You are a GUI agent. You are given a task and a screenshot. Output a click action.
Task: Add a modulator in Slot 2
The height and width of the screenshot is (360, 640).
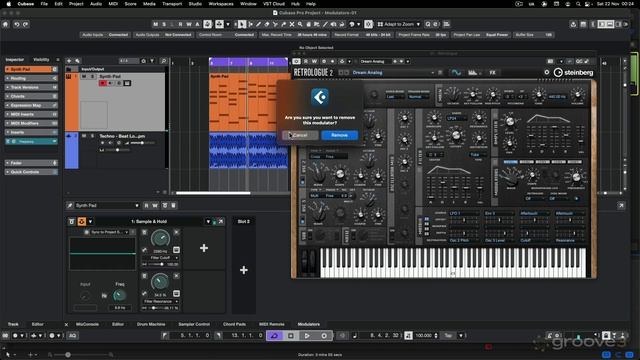[x=244, y=270]
